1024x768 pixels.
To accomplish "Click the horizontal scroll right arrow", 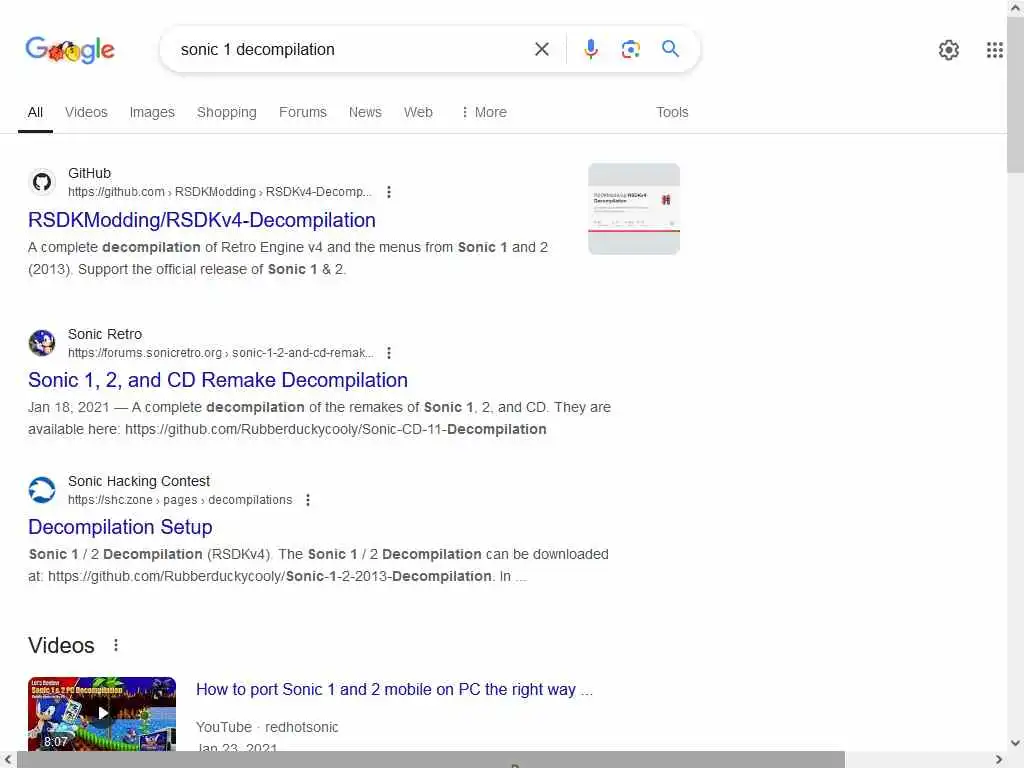I will 999,760.
